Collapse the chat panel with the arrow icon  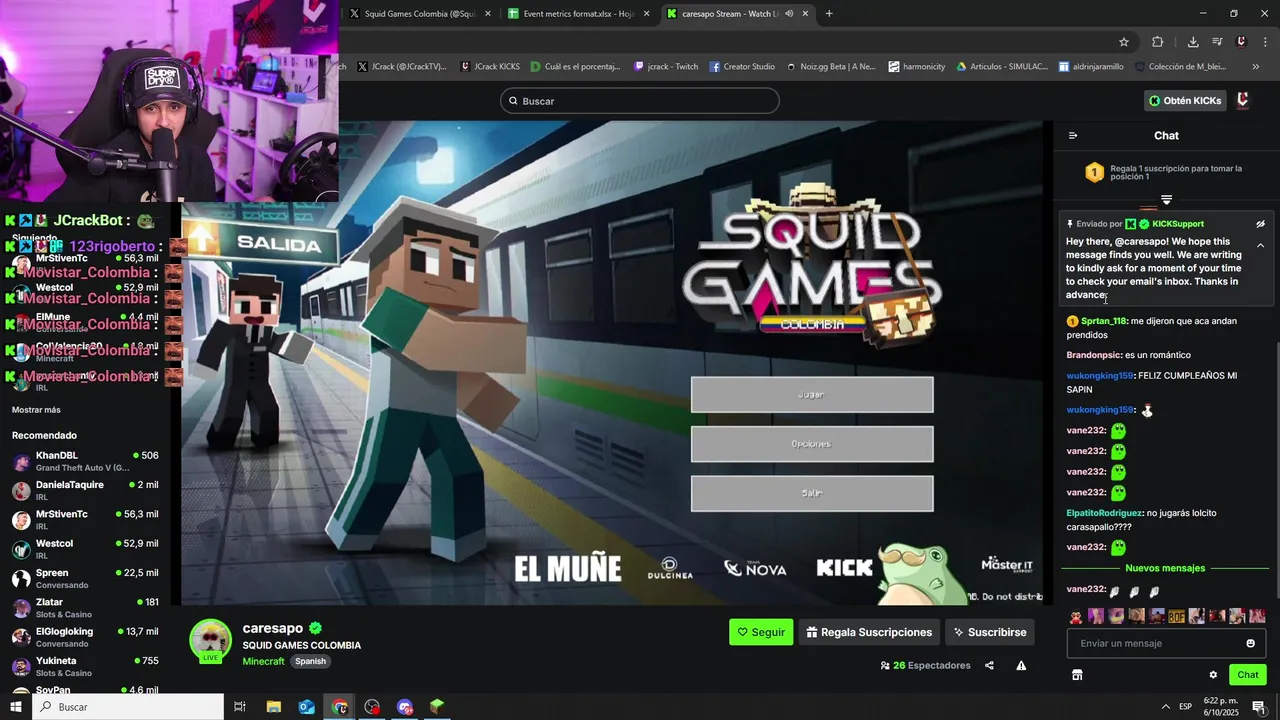[1073, 136]
